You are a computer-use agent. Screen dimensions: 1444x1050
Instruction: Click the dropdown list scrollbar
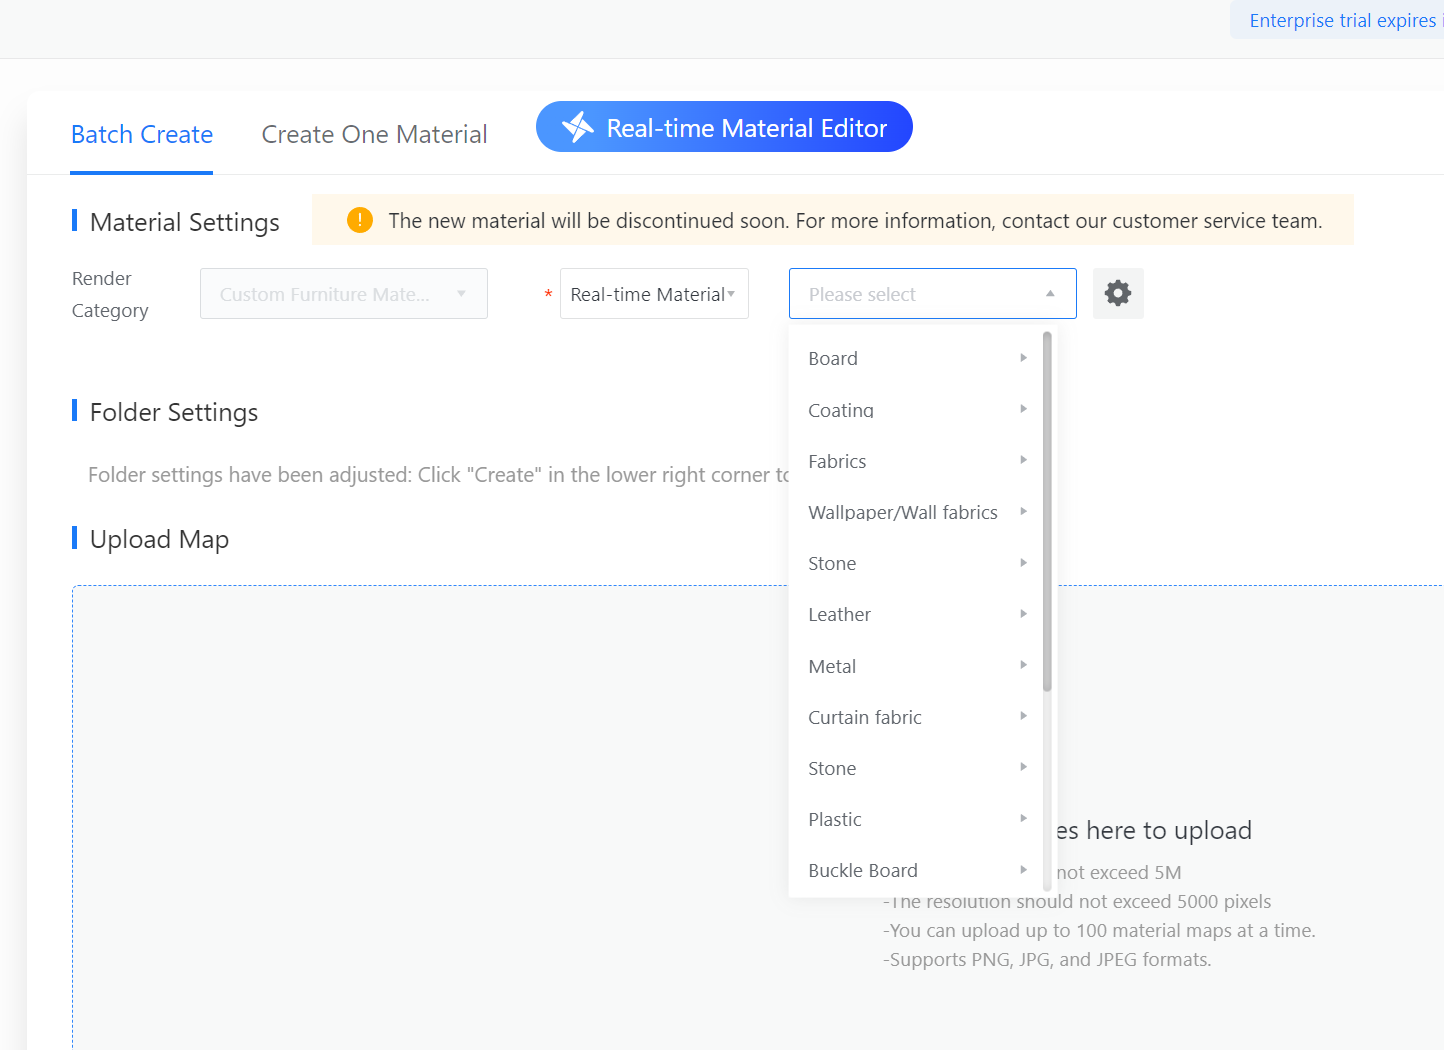tap(1047, 512)
